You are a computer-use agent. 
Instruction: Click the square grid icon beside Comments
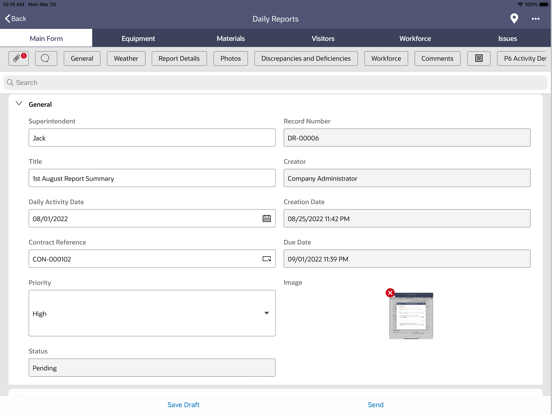pos(479,58)
